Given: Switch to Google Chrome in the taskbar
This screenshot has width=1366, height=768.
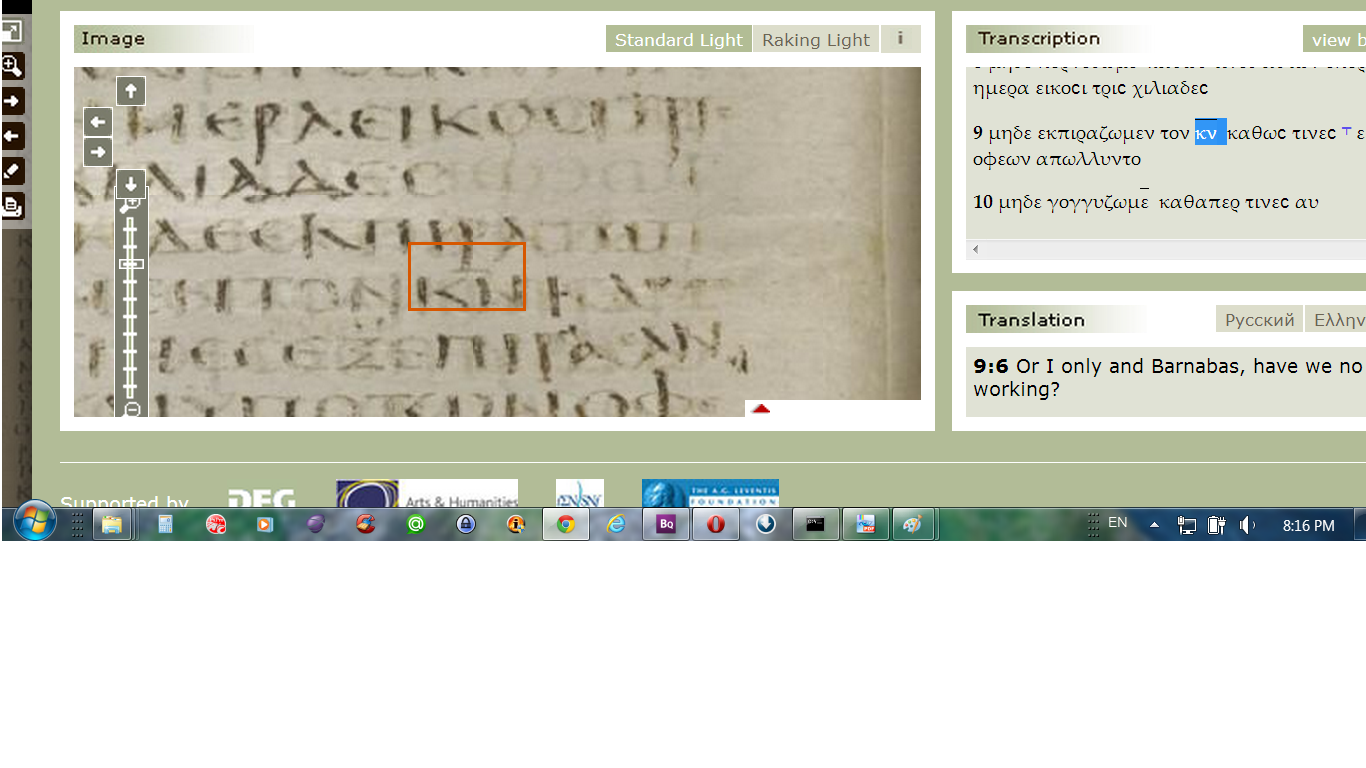Looking at the screenshot, I should click(x=566, y=524).
